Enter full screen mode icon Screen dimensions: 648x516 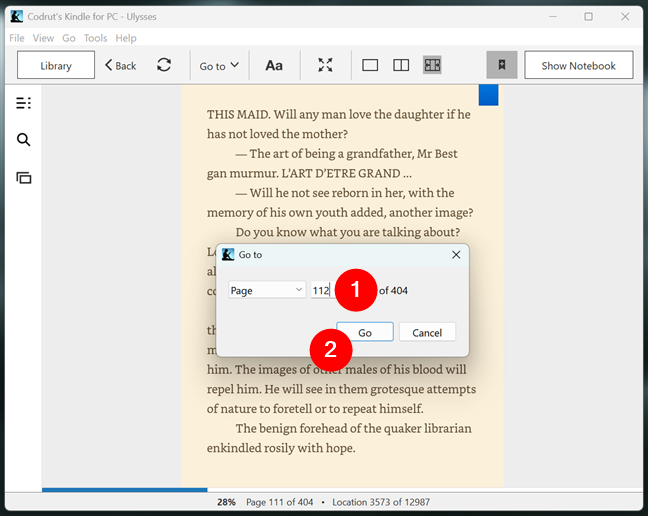point(325,65)
